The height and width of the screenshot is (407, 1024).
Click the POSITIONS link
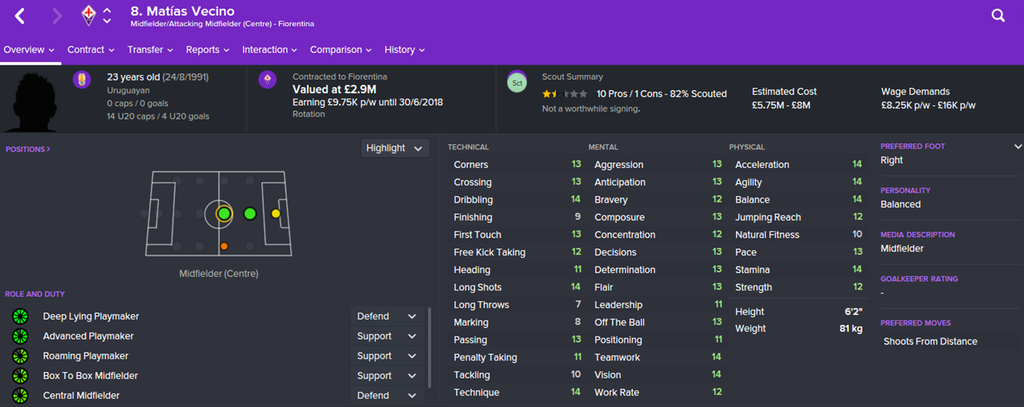[28, 149]
